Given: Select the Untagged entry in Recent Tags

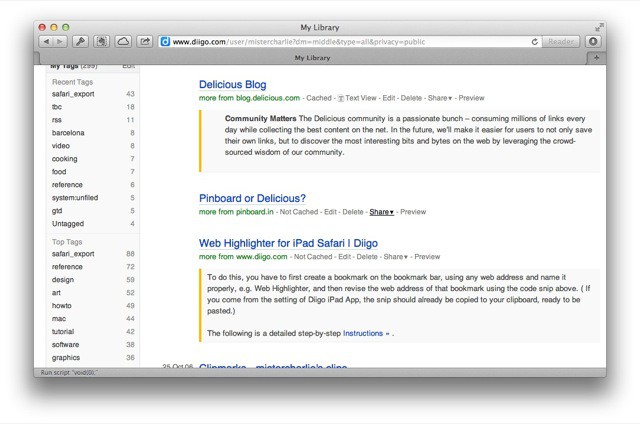Looking at the screenshot, I should click(x=68, y=223).
